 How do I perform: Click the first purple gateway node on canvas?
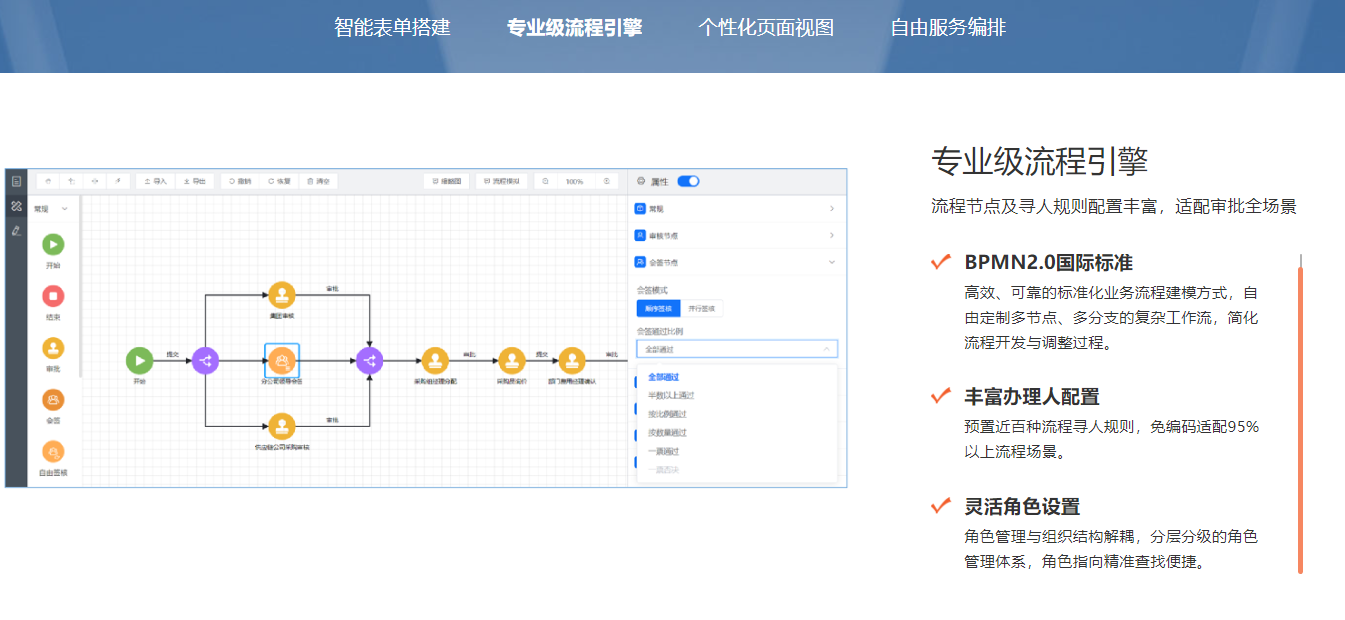click(x=205, y=361)
